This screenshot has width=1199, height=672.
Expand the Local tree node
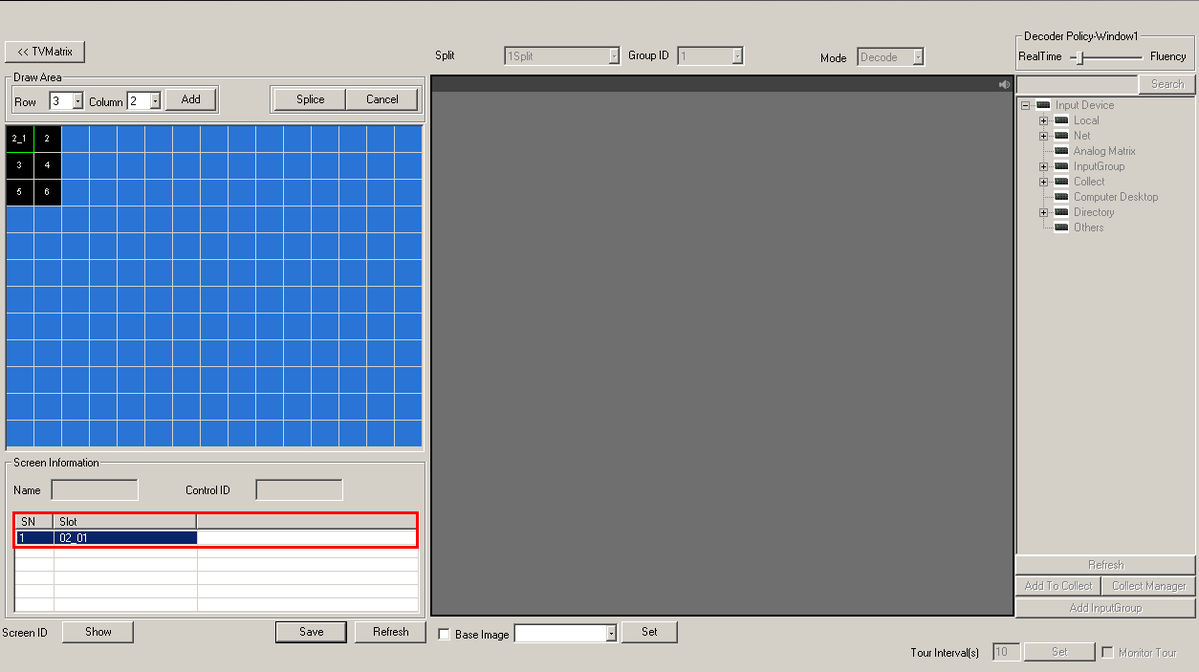1044,121
